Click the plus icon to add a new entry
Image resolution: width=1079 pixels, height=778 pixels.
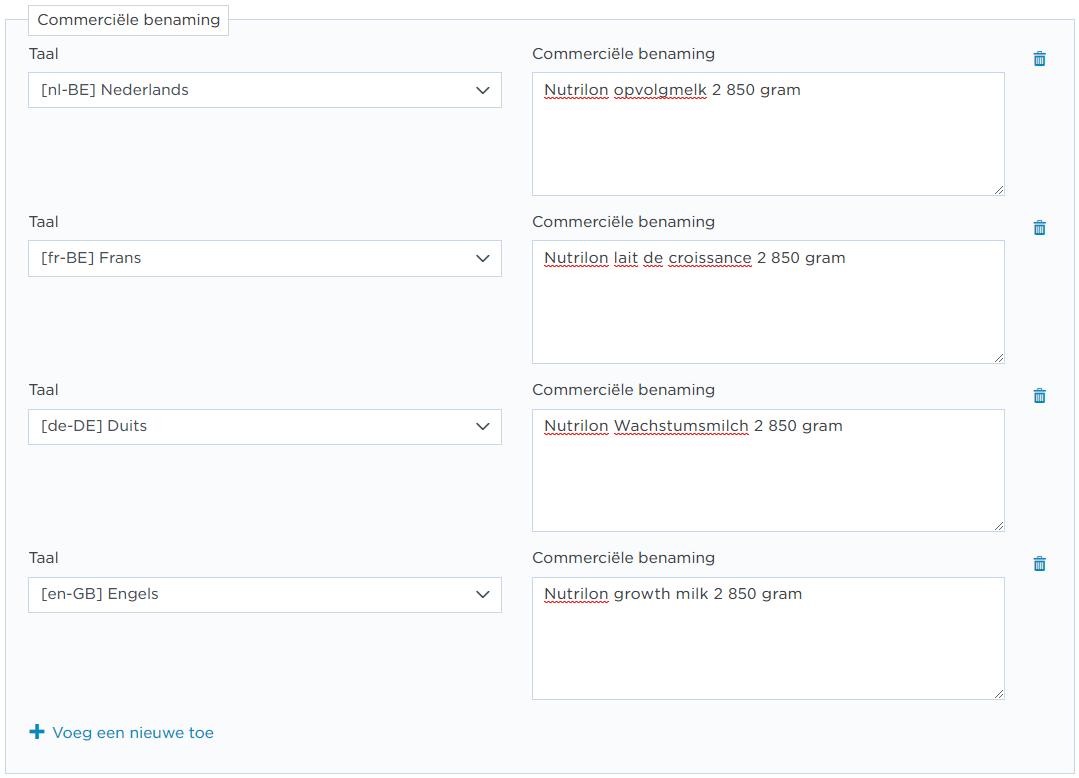coord(37,732)
